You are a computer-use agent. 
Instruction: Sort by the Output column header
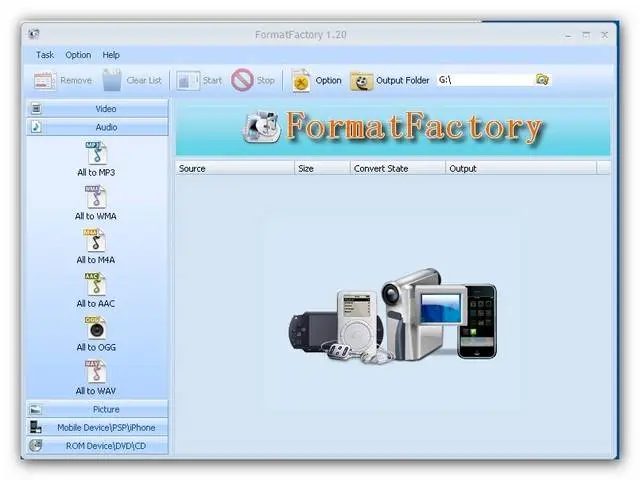click(x=521, y=168)
